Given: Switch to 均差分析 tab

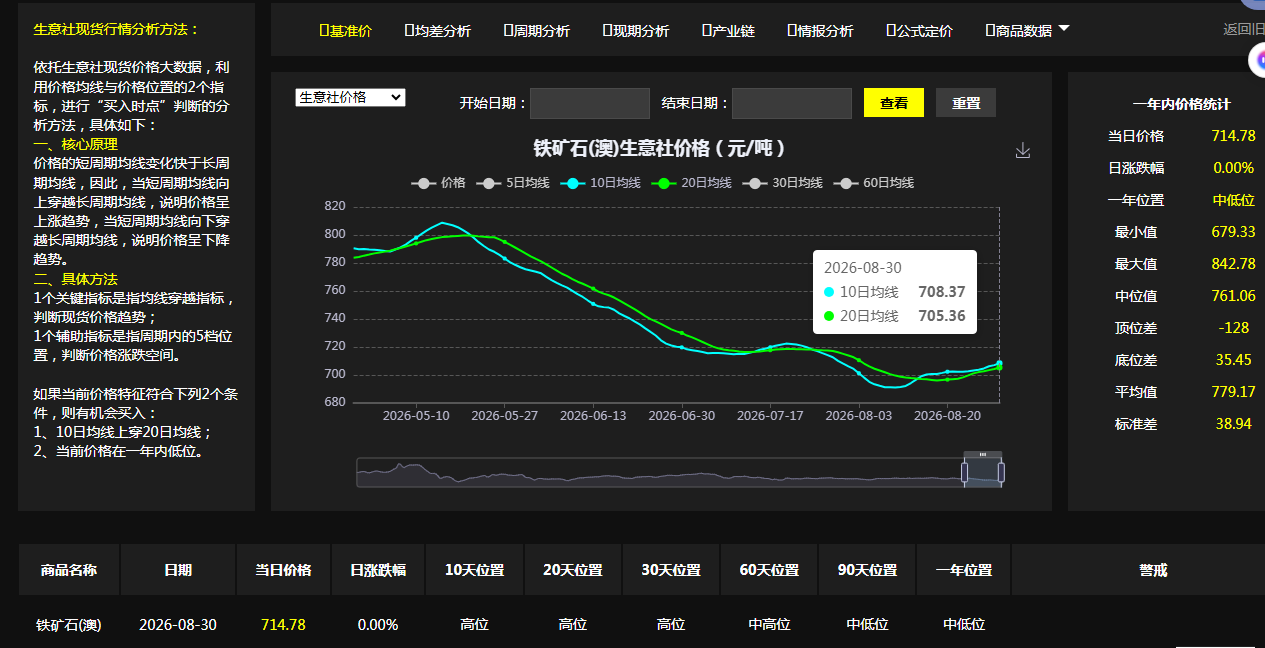Looking at the screenshot, I should tap(438, 31).
